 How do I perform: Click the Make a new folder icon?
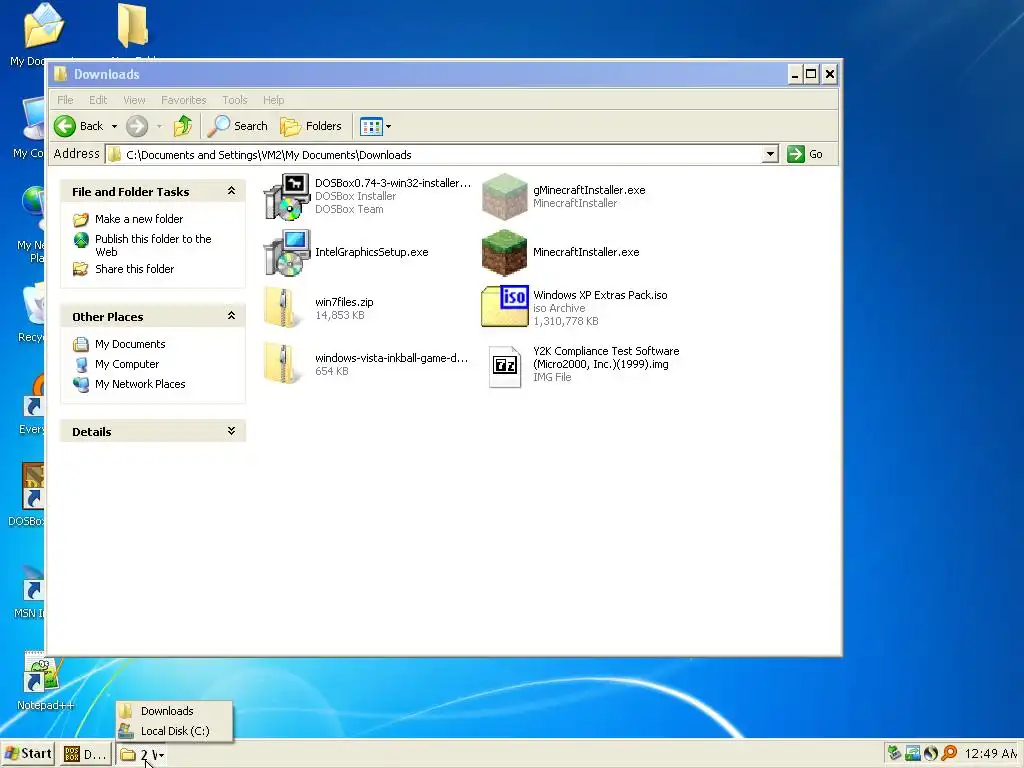(81, 219)
